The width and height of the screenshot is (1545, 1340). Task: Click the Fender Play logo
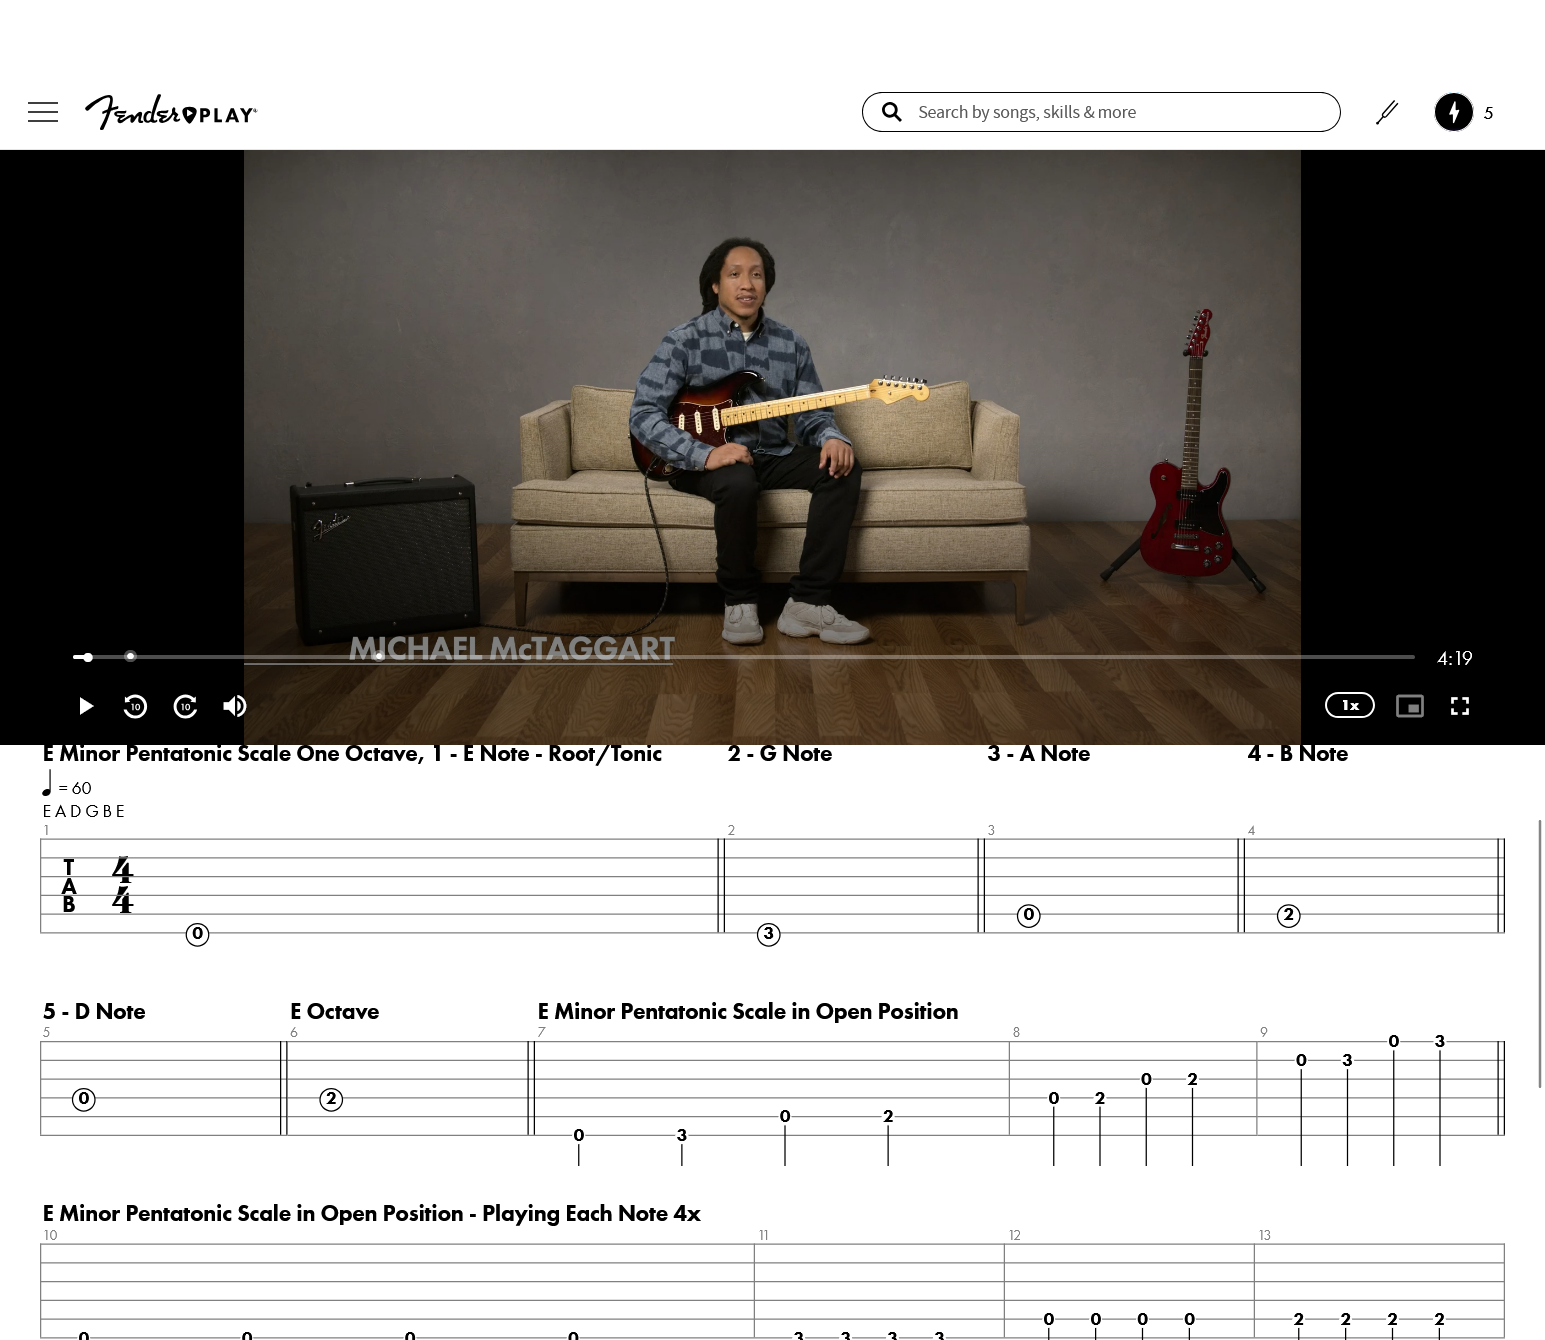[x=171, y=112]
